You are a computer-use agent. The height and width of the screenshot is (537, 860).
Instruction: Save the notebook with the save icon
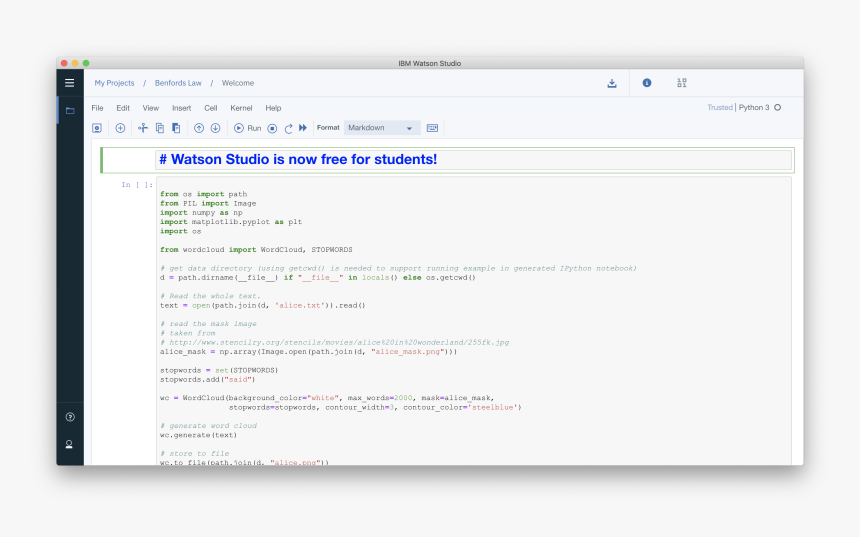pyautogui.click(x=97, y=128)
